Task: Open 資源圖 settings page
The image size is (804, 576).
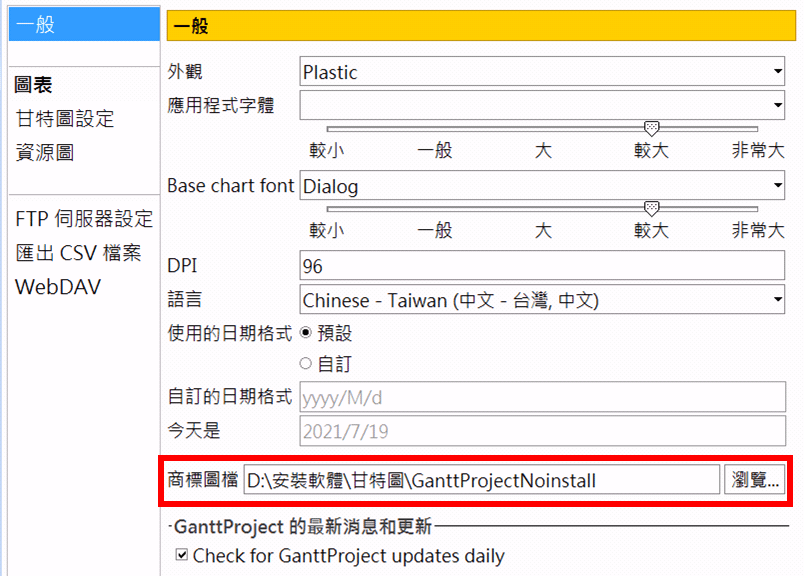Action: [x=44, y=153]
